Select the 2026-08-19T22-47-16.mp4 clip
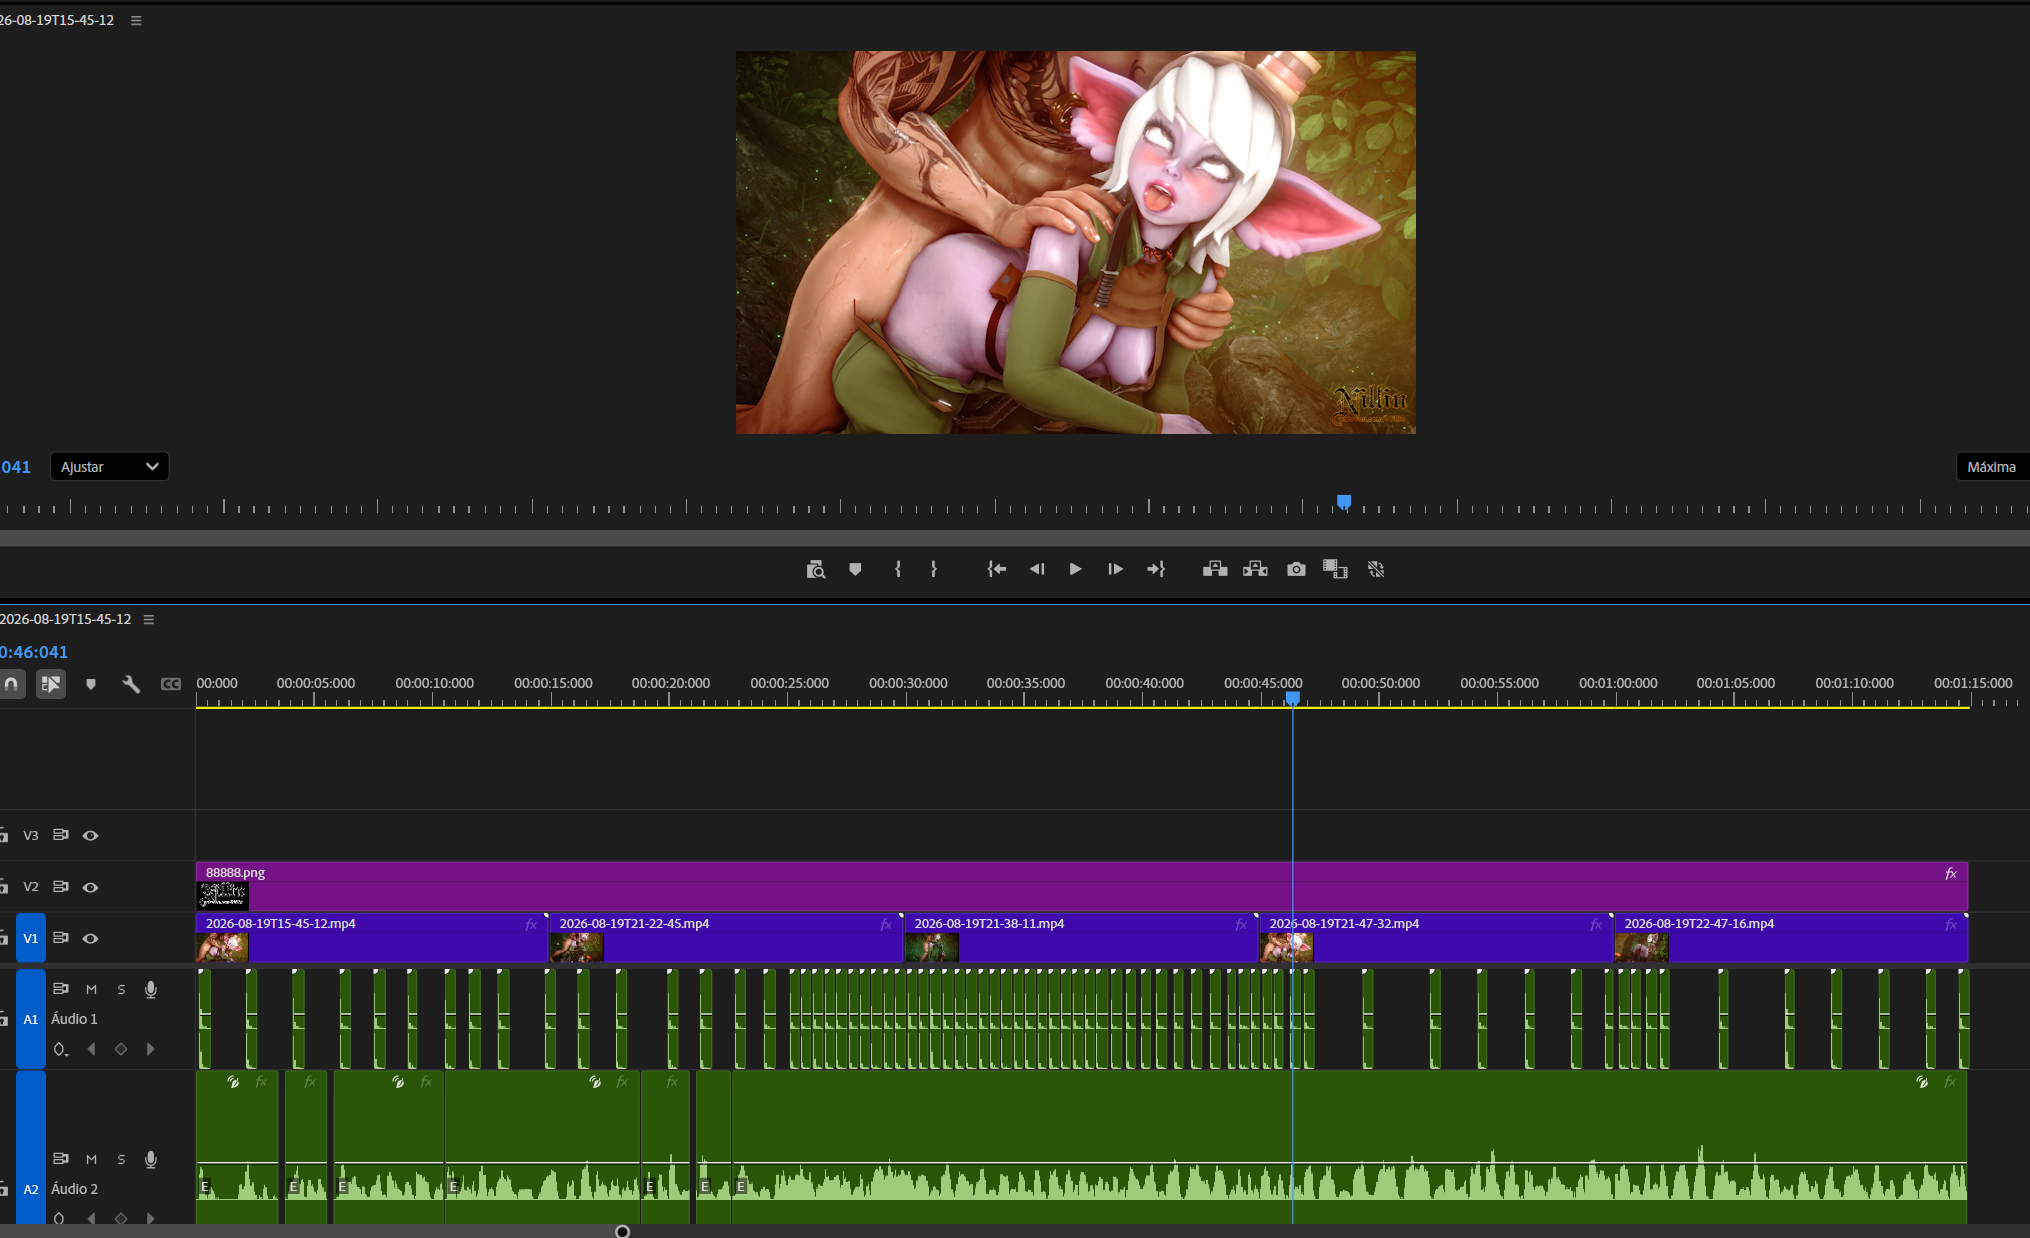The height and width of the screenshot is (1238, 2030). click(x=1792, y=938)
